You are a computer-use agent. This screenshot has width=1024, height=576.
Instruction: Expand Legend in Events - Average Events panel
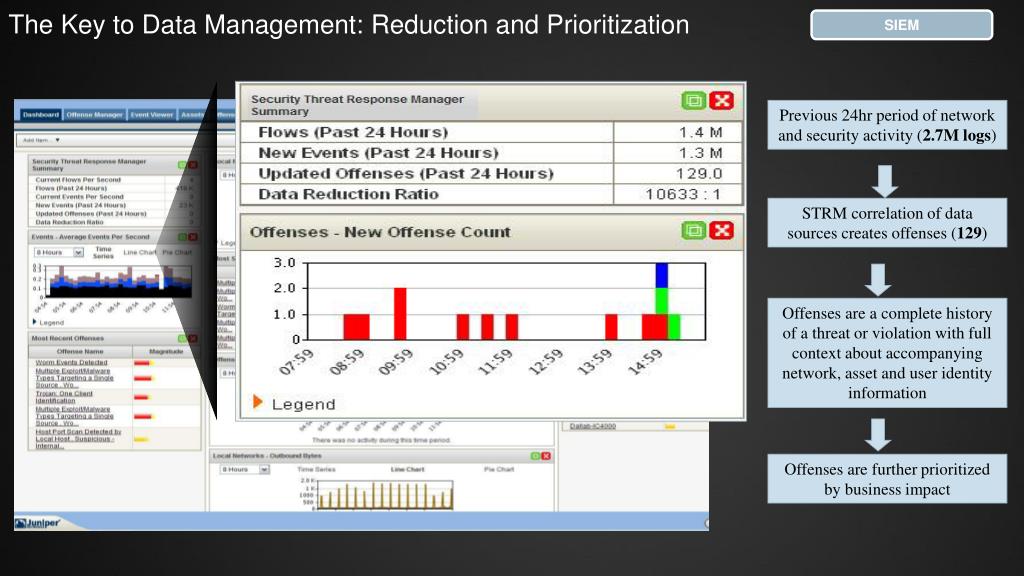(48, 322)
